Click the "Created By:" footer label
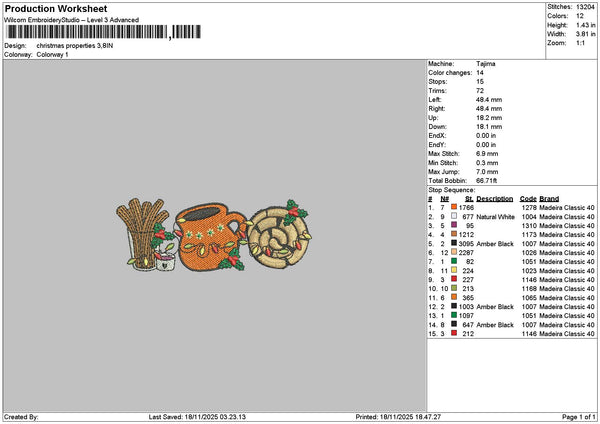 (x=21, y=417)
